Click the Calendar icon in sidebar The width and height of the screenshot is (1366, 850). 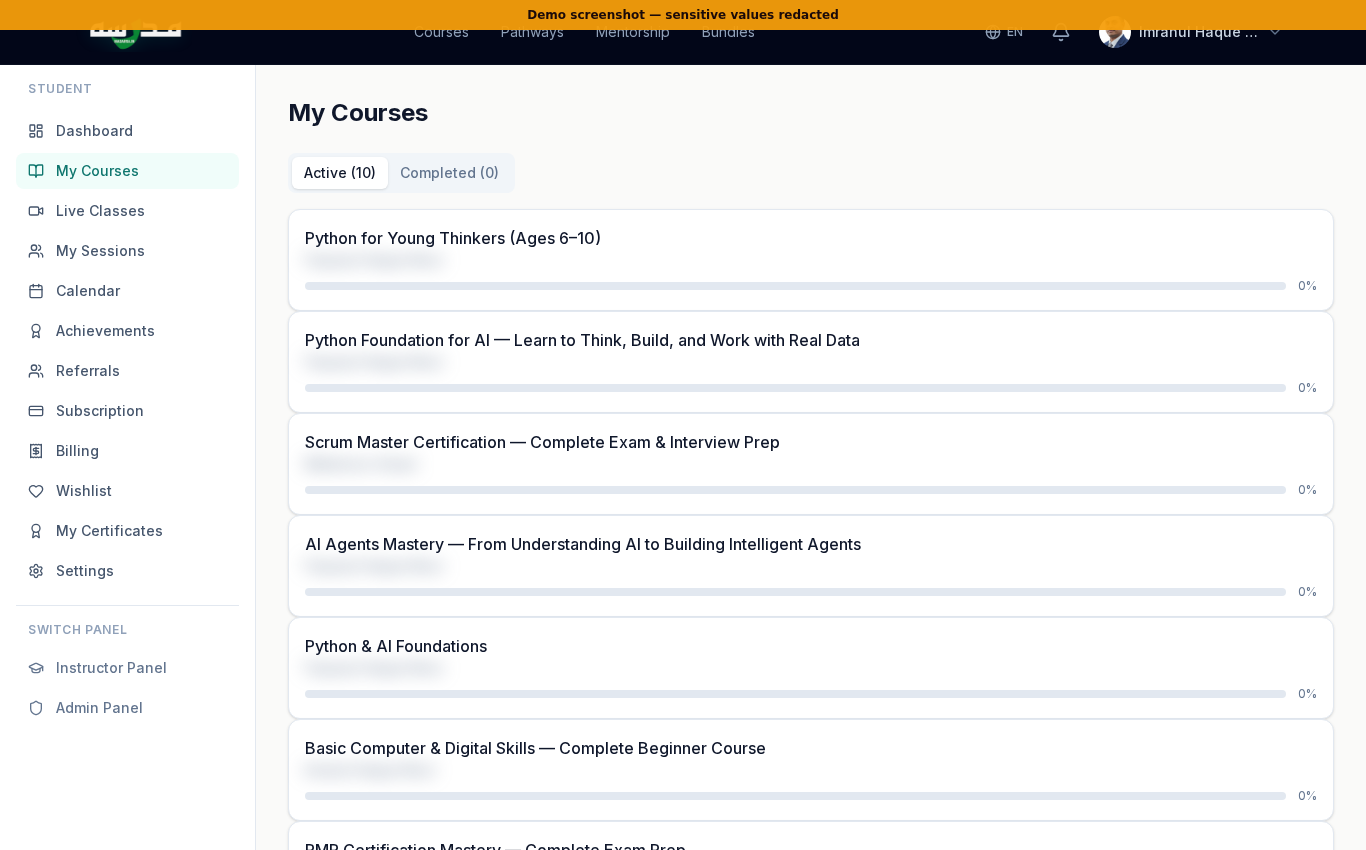pyautogui.click(x=36, y=291)
